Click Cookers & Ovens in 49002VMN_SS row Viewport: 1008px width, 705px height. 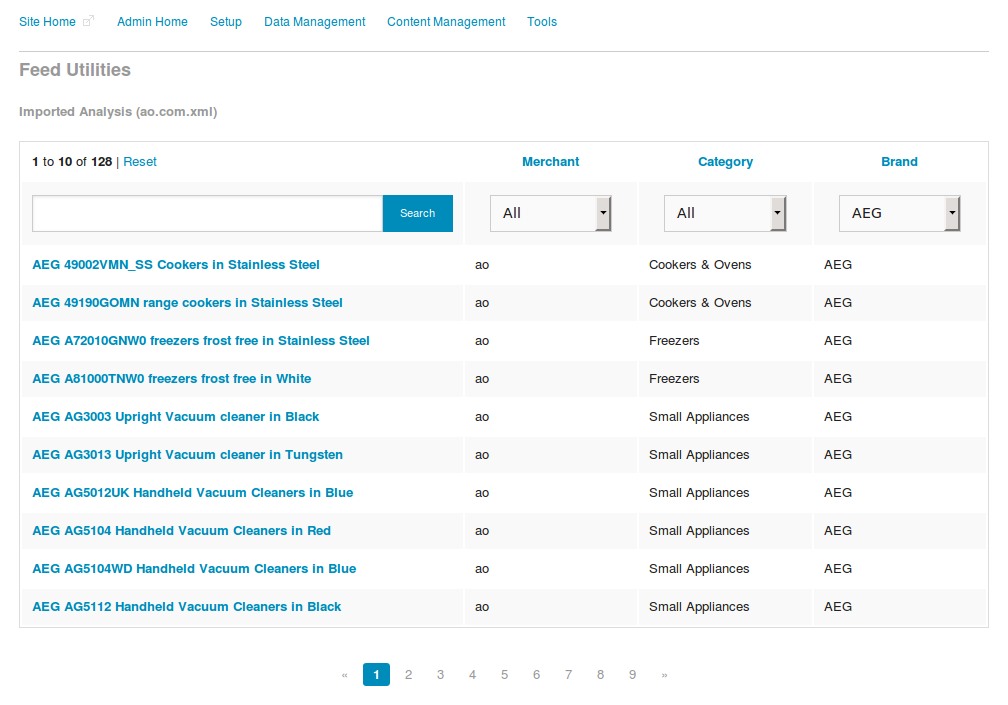click(700, 265)
